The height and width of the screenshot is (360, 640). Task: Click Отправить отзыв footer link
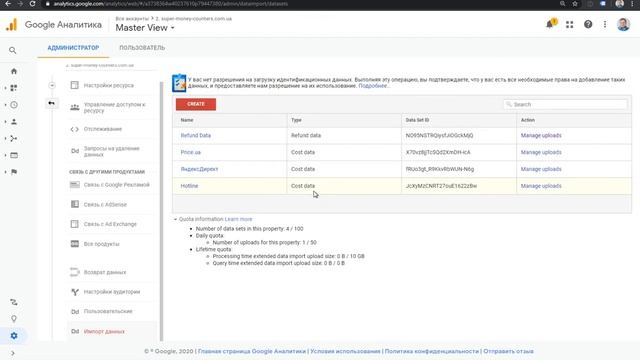click(508, 351)
